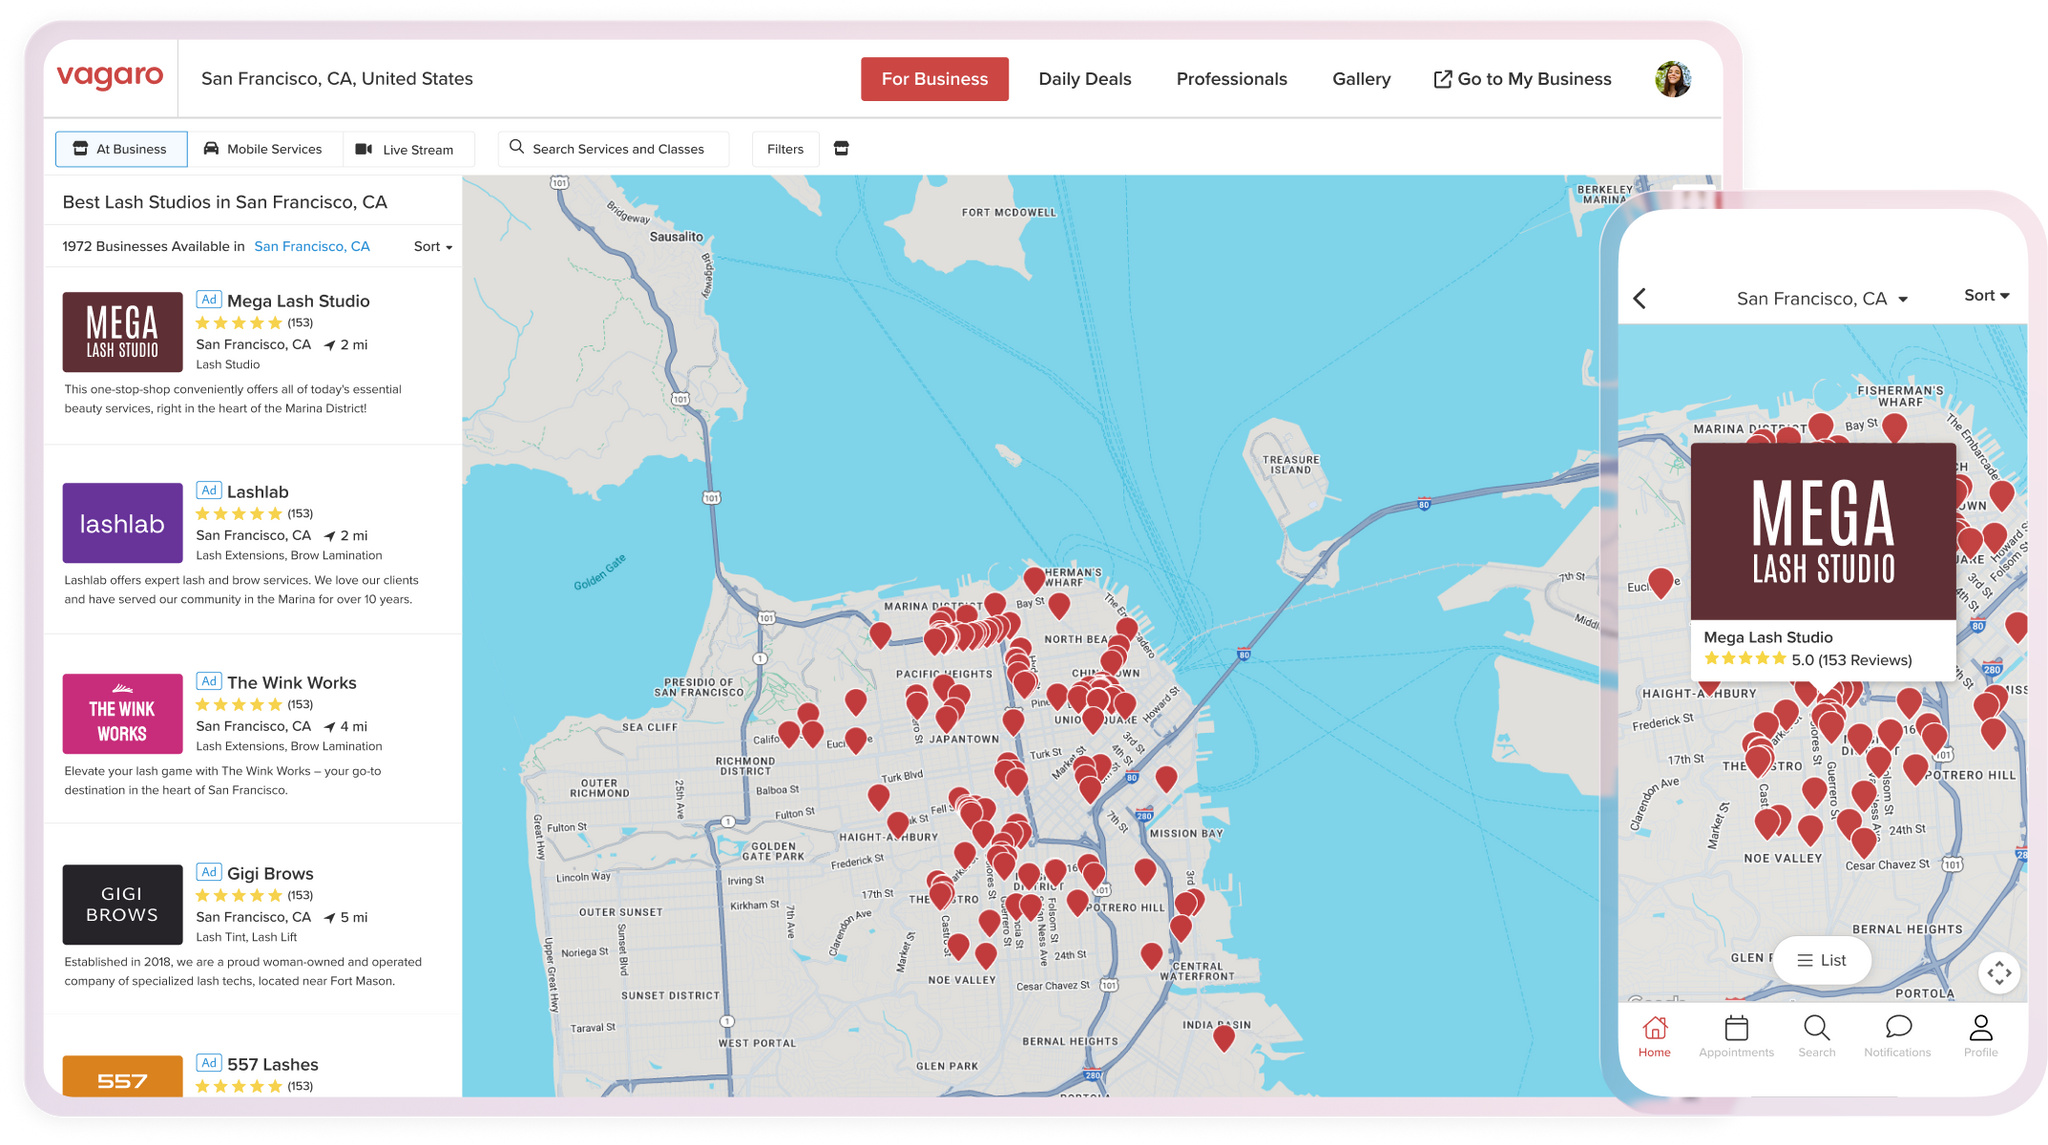Screen dimensions: 2048x1145
Task: Click the For Business button
Action: coord(935,79)
